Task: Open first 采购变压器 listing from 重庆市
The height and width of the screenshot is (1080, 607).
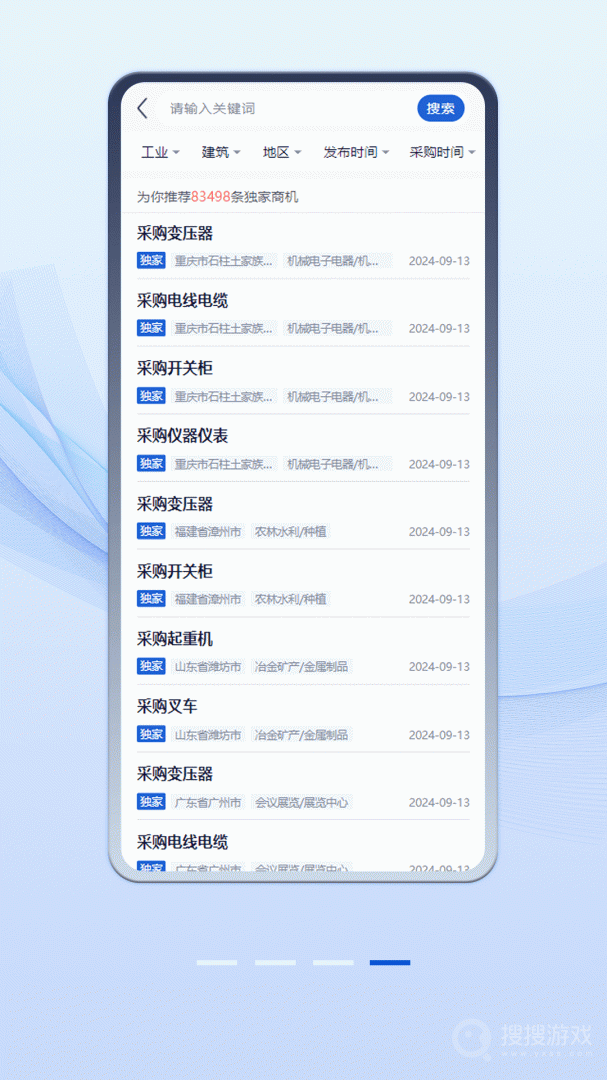Action: [x=303, y=246]
